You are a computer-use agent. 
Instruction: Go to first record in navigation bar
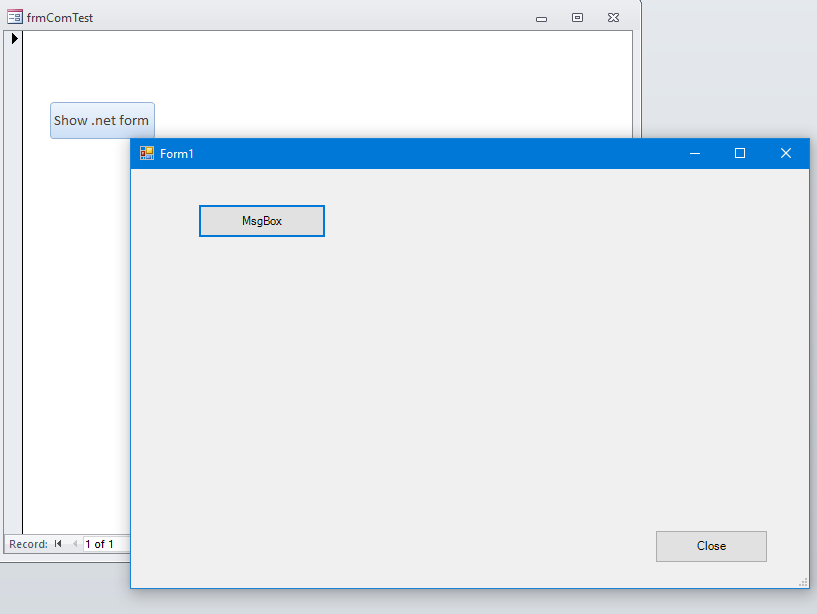point(58,544)
